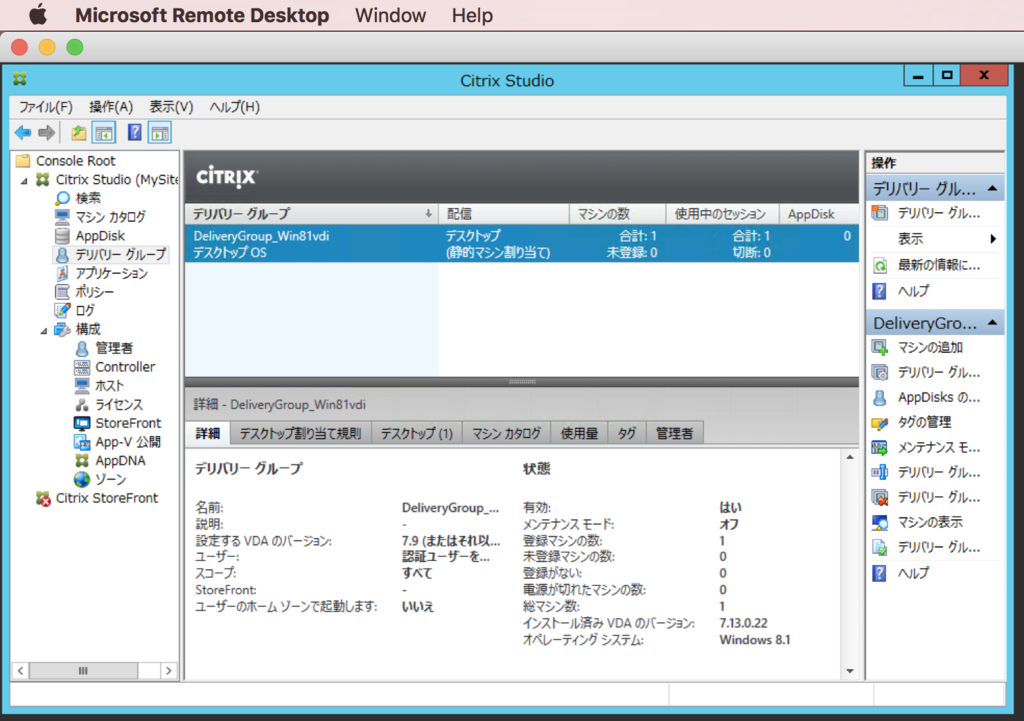Toggle the console tree pane toolbar icon
The image size is (1024, 721).
pos(104,133)
